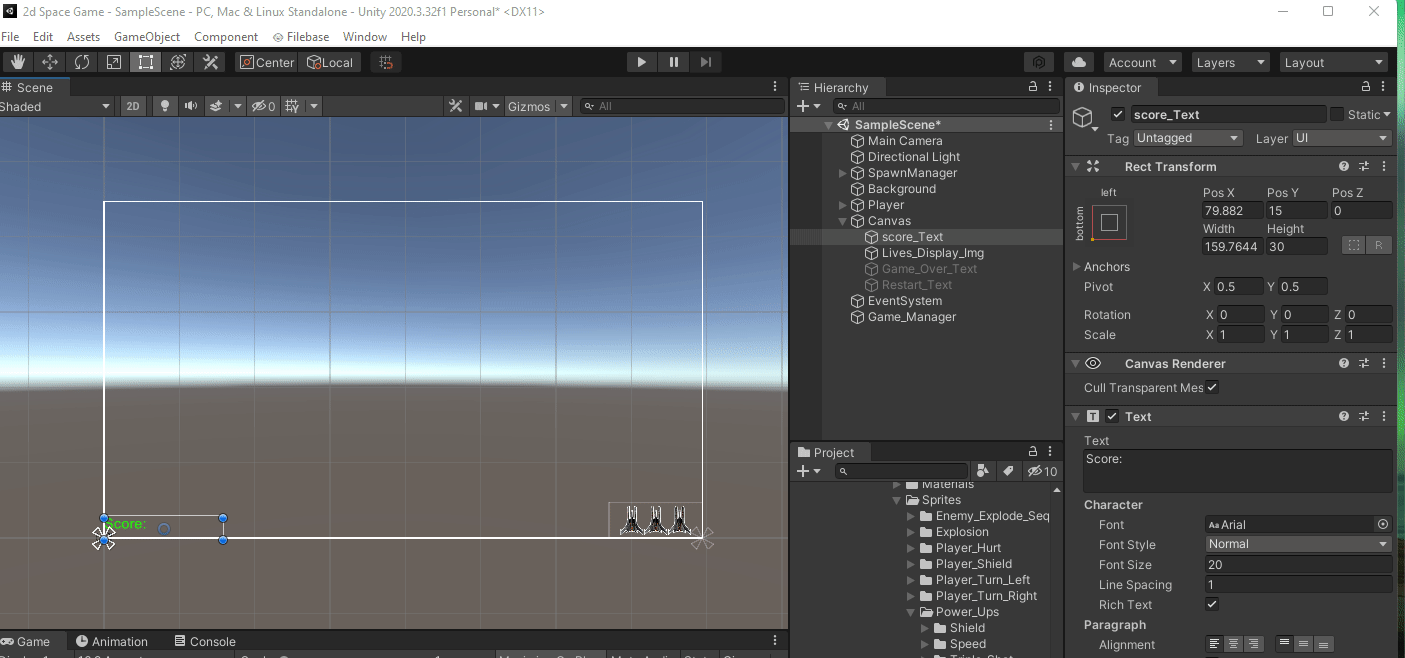Select the Move tool
This screenshot has width=1405, height=658.
tap(49, 61)
